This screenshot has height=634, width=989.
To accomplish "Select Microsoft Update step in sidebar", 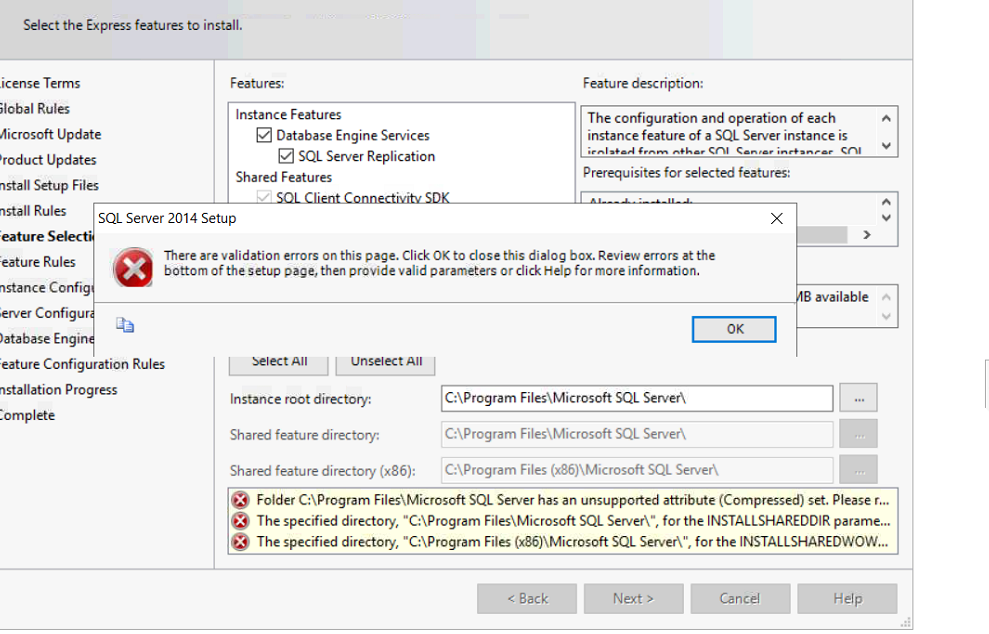I will coord(50,134).
